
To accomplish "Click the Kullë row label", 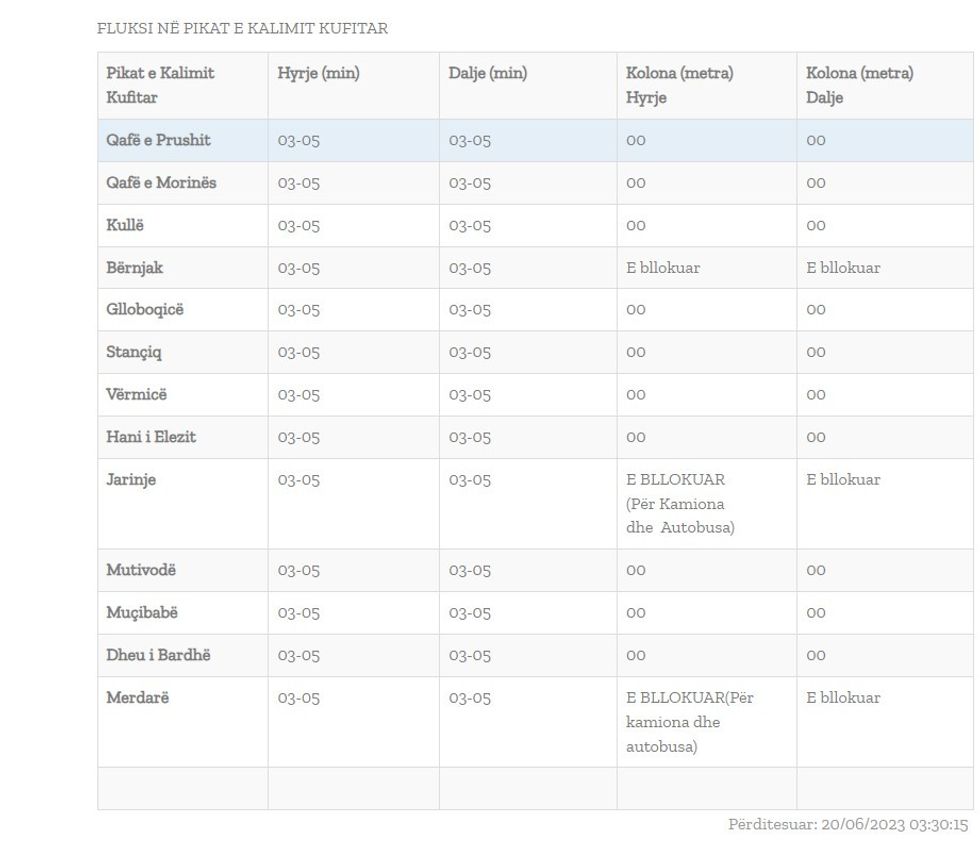I will [x=125, y=225].
